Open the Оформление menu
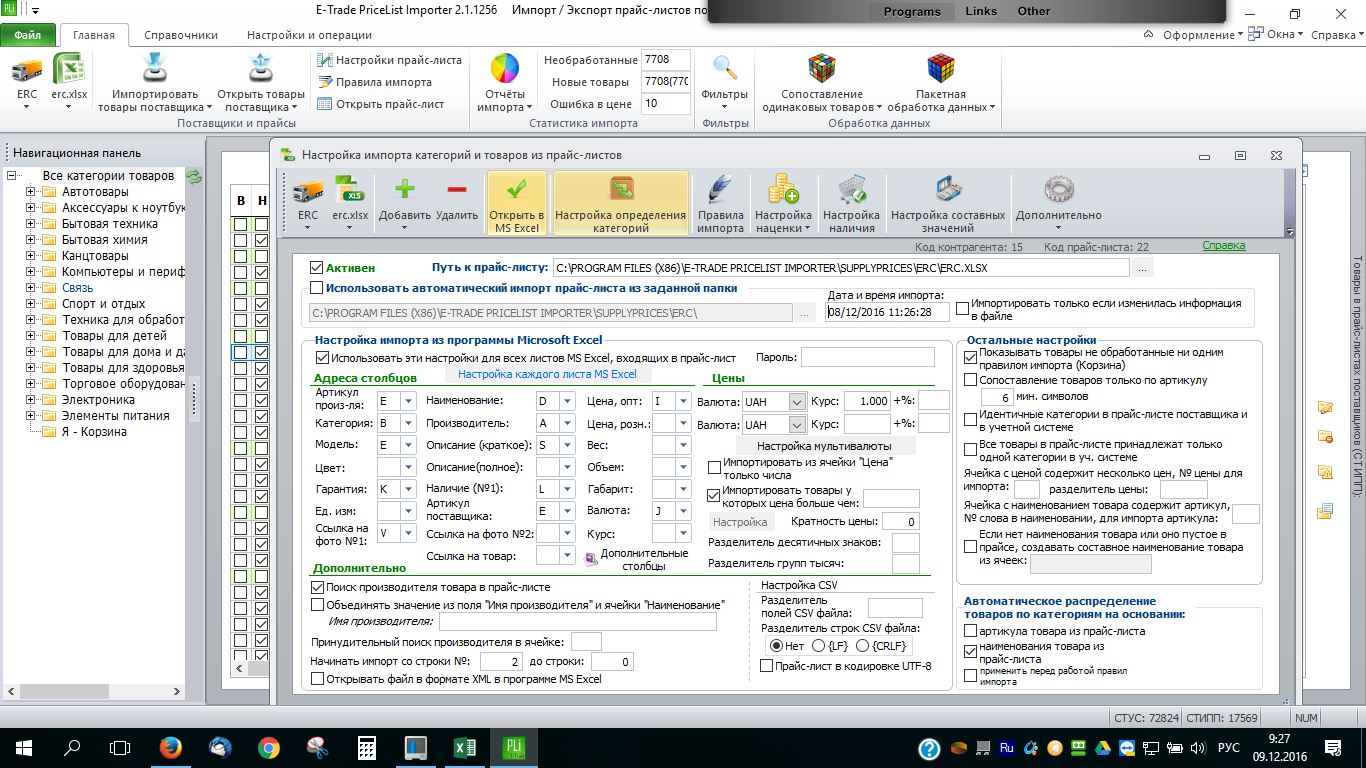1366x768 pixels. 1202,35
